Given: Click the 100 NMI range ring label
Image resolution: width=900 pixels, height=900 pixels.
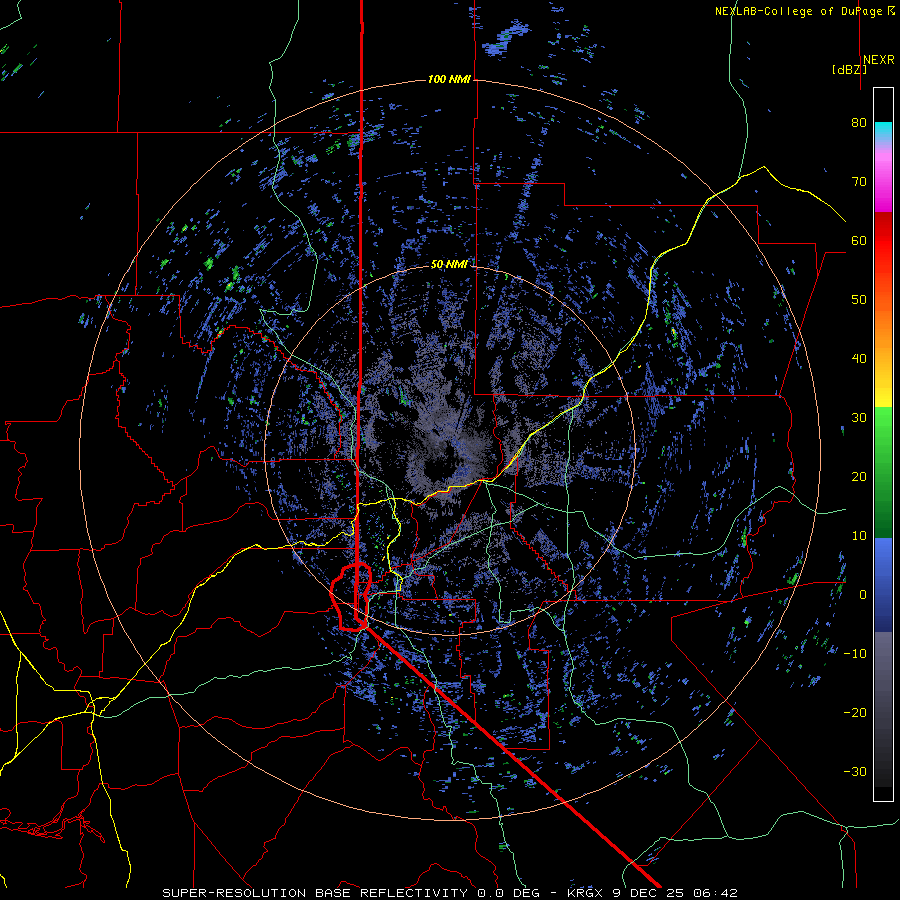Looking at the screenshot, I should [x=449, y=79].
